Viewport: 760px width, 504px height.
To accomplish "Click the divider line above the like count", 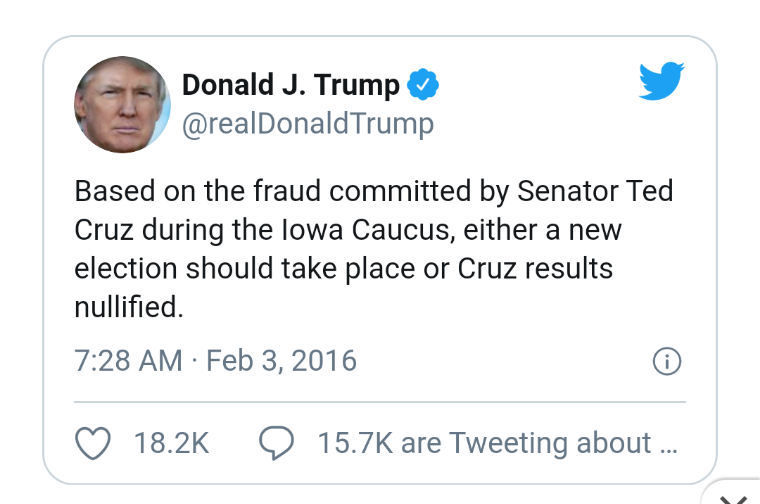I will coord(380,402).
